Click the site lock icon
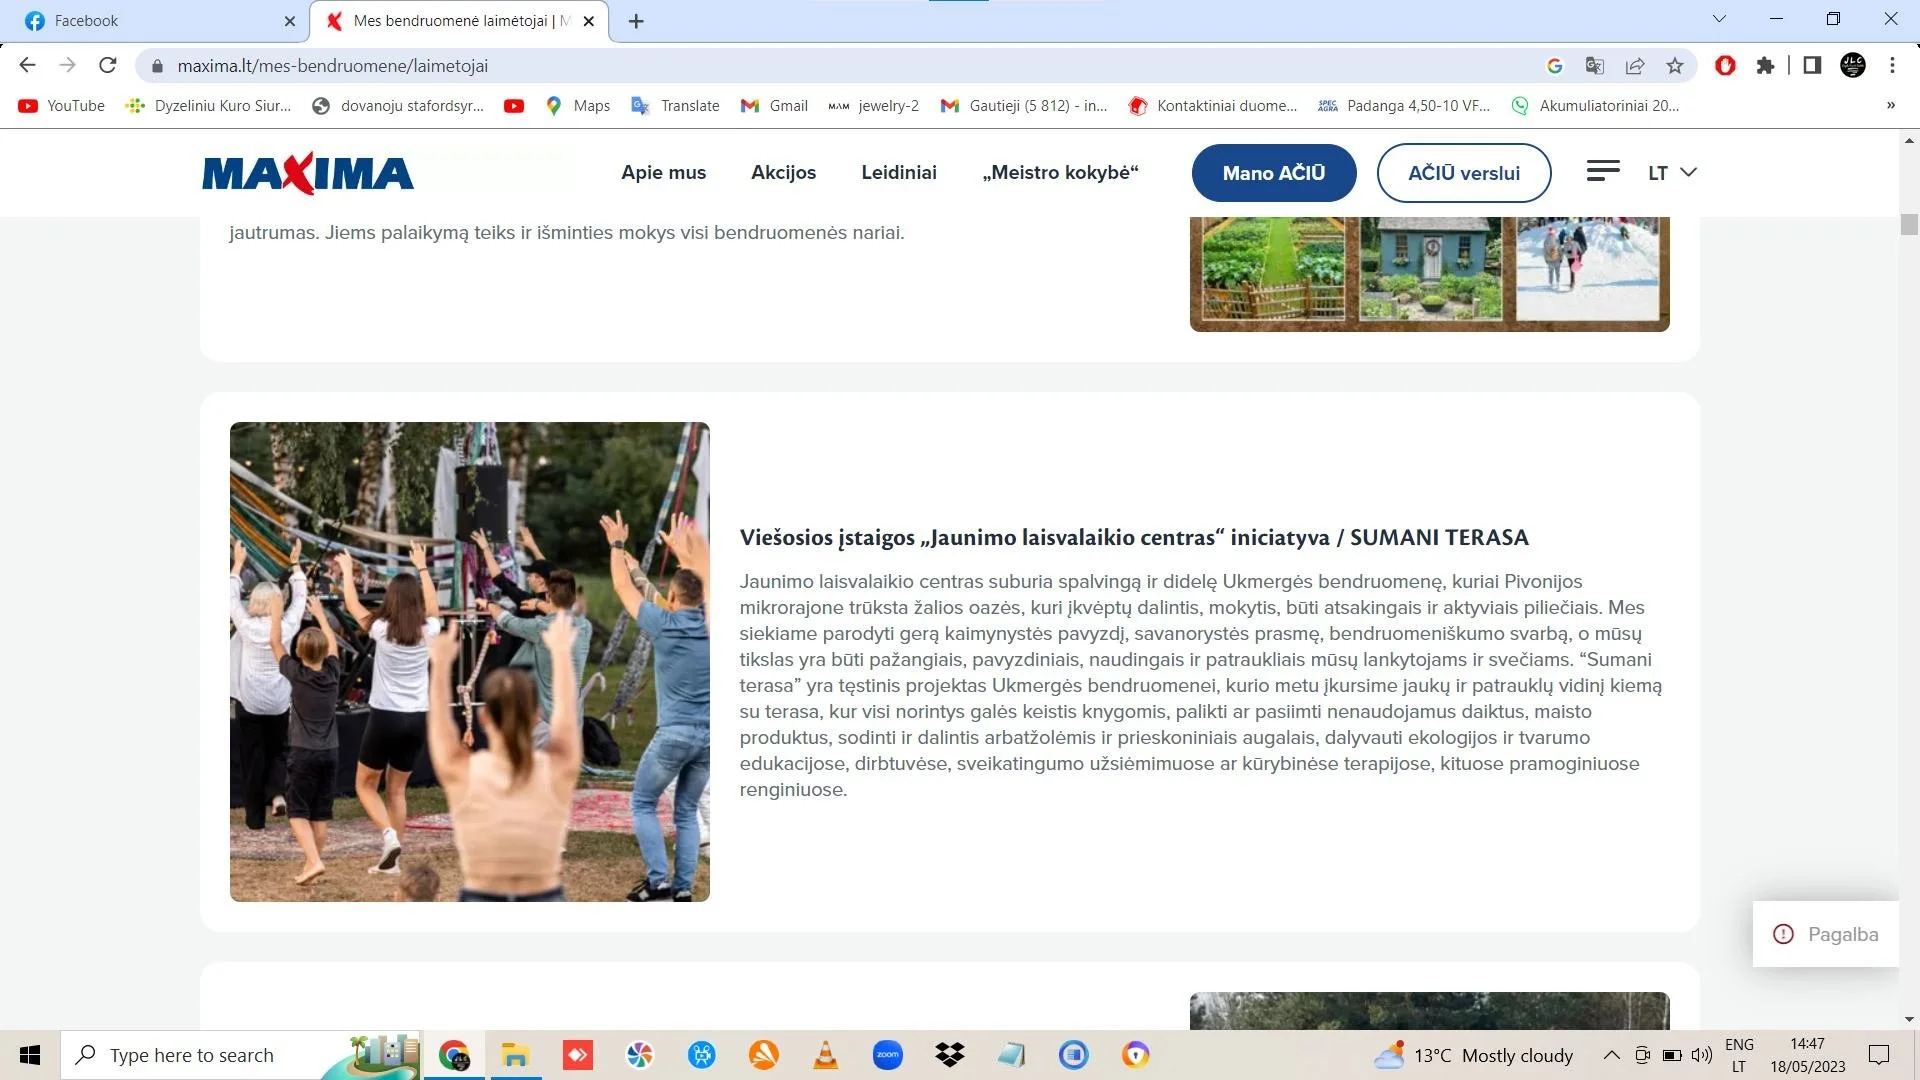Screen dimensions: 1920x1080 [x=157, y=66]
